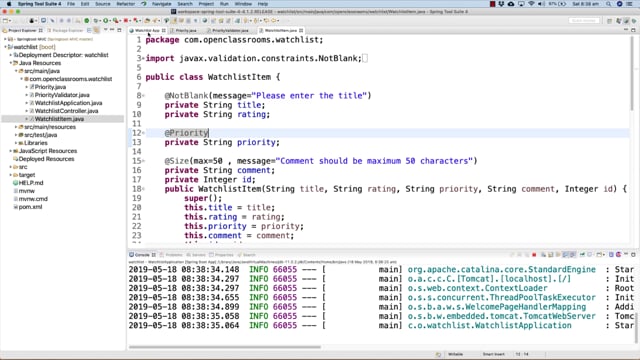This screenshot has width=640, height=360.
Task: Switch to the Watchlist App editor tab
Action: coord(147,31)
